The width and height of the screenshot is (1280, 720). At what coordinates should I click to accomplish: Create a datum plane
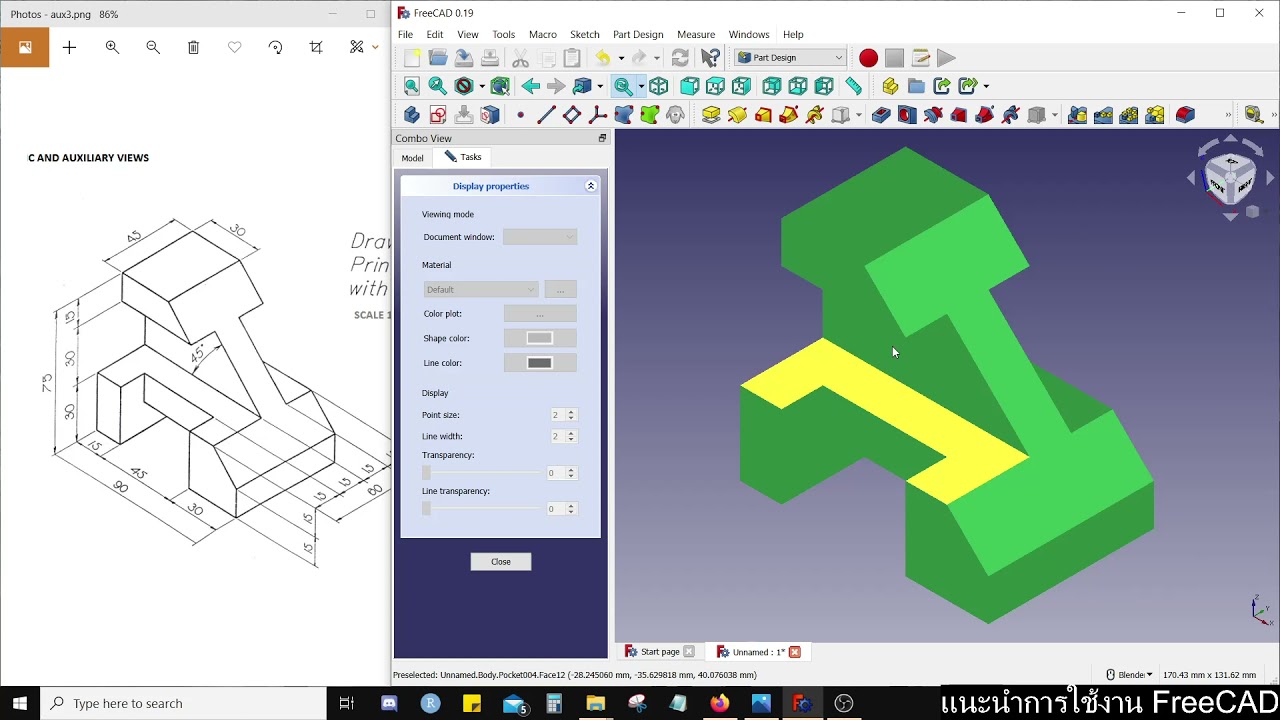pos(572,115)
